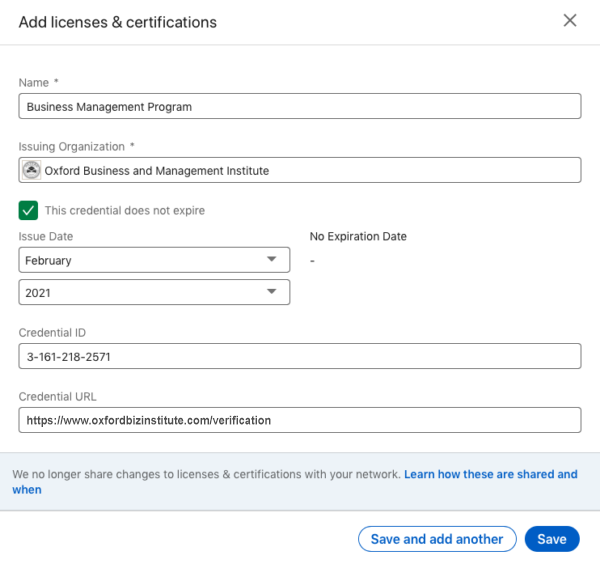600x564 pixels.
Task: Click the No Expiration Date text
Action: 358,236
